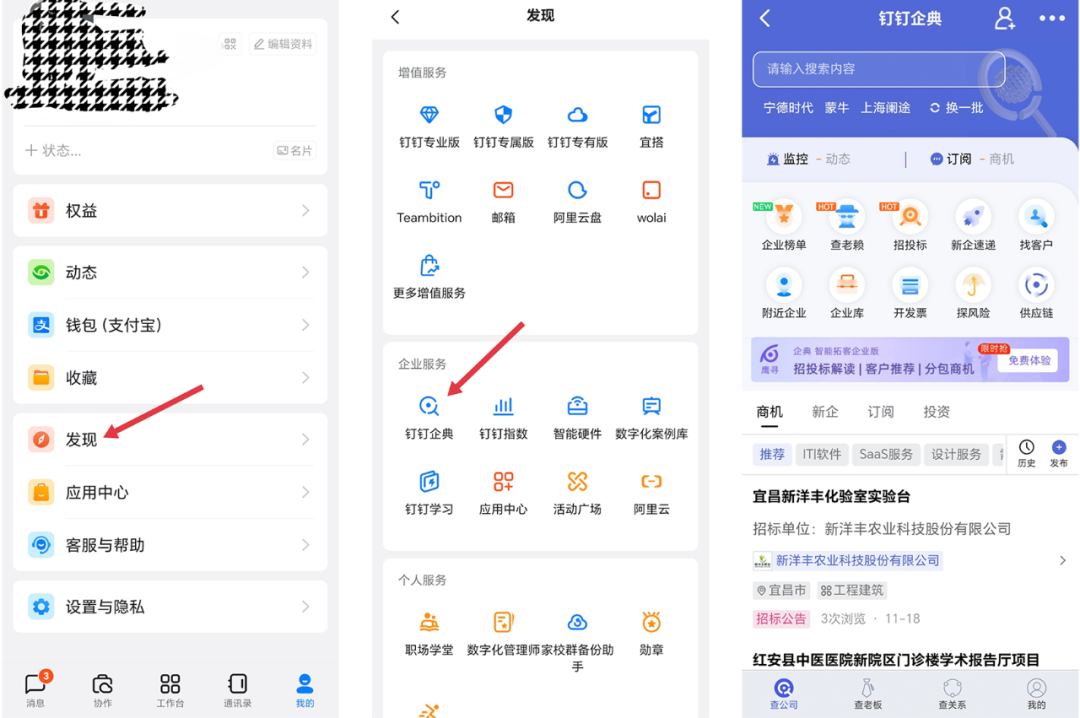Open 查老赖 icon

[847, 227]
